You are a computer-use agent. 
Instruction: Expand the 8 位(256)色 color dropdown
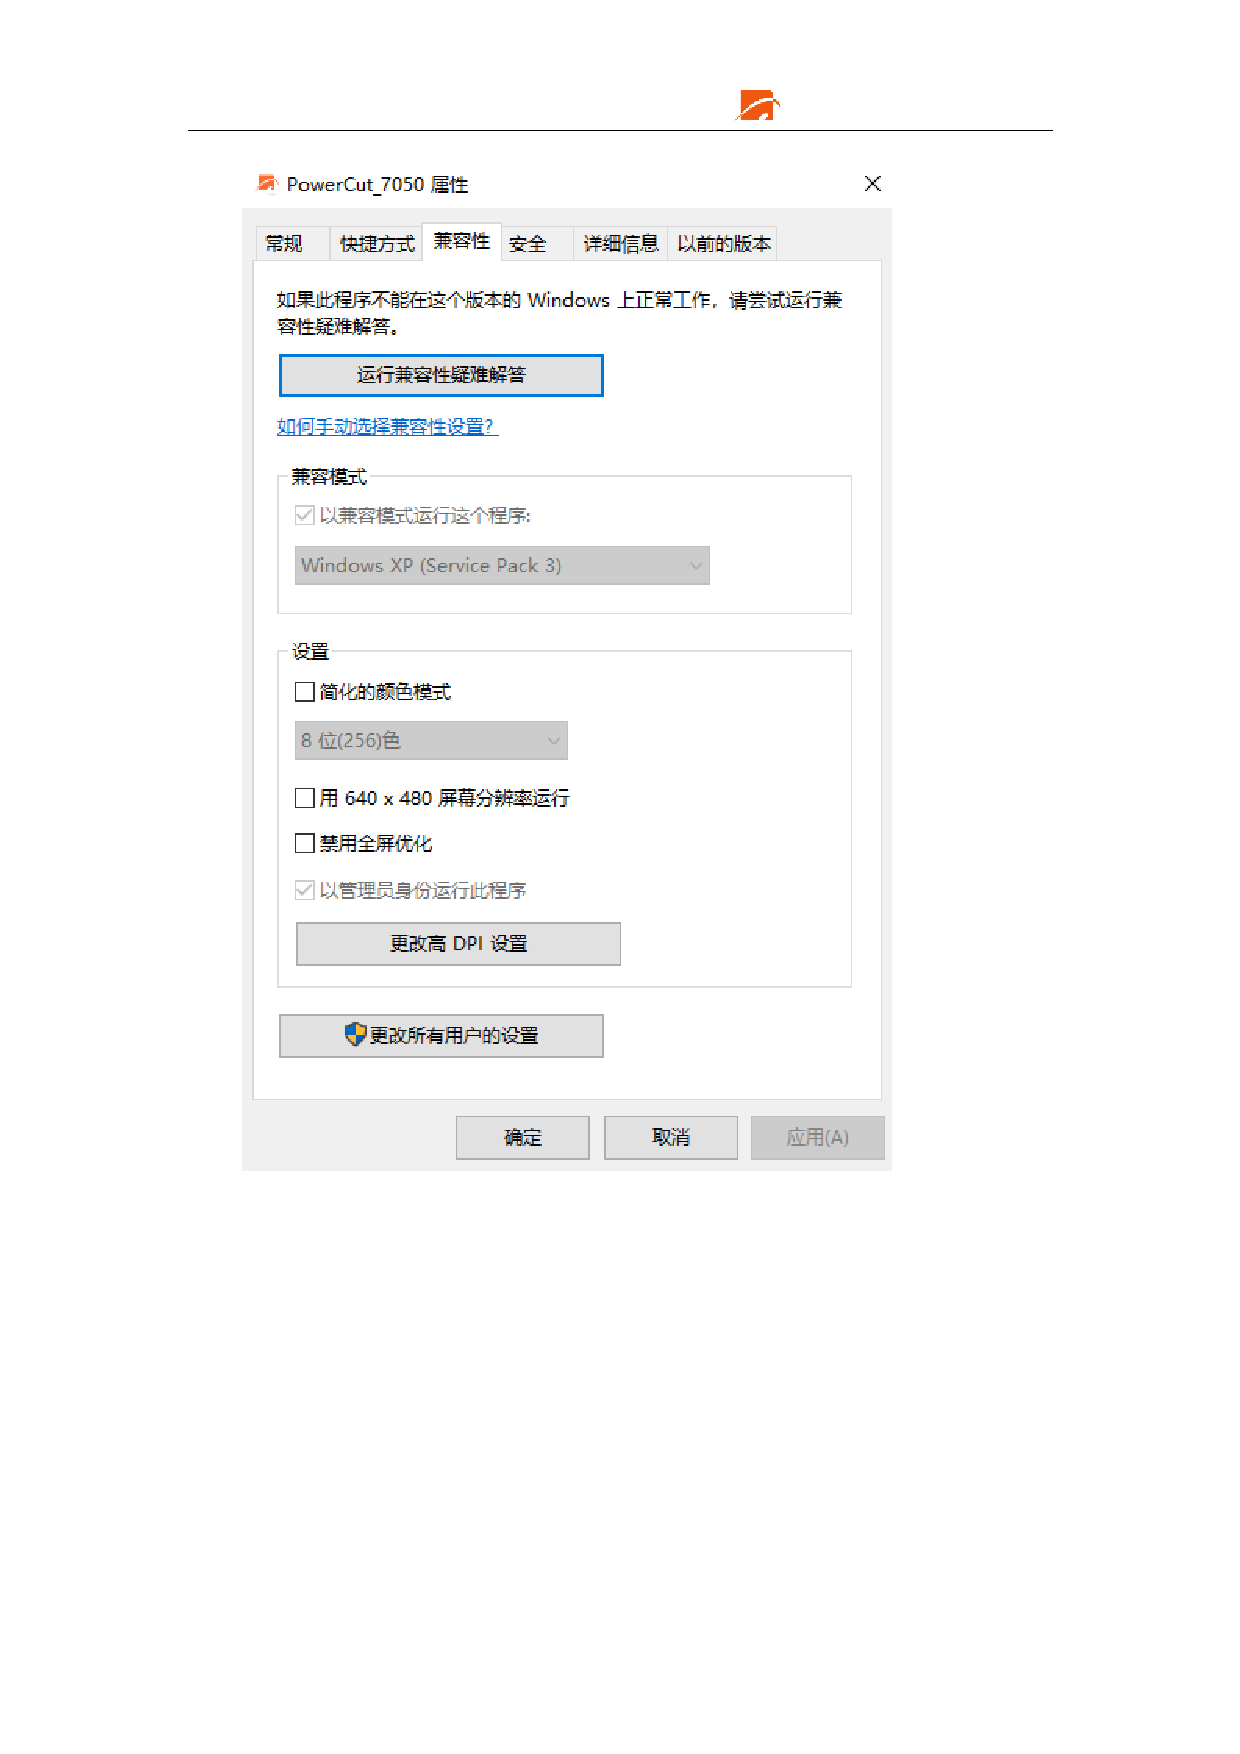pos(431,740)
